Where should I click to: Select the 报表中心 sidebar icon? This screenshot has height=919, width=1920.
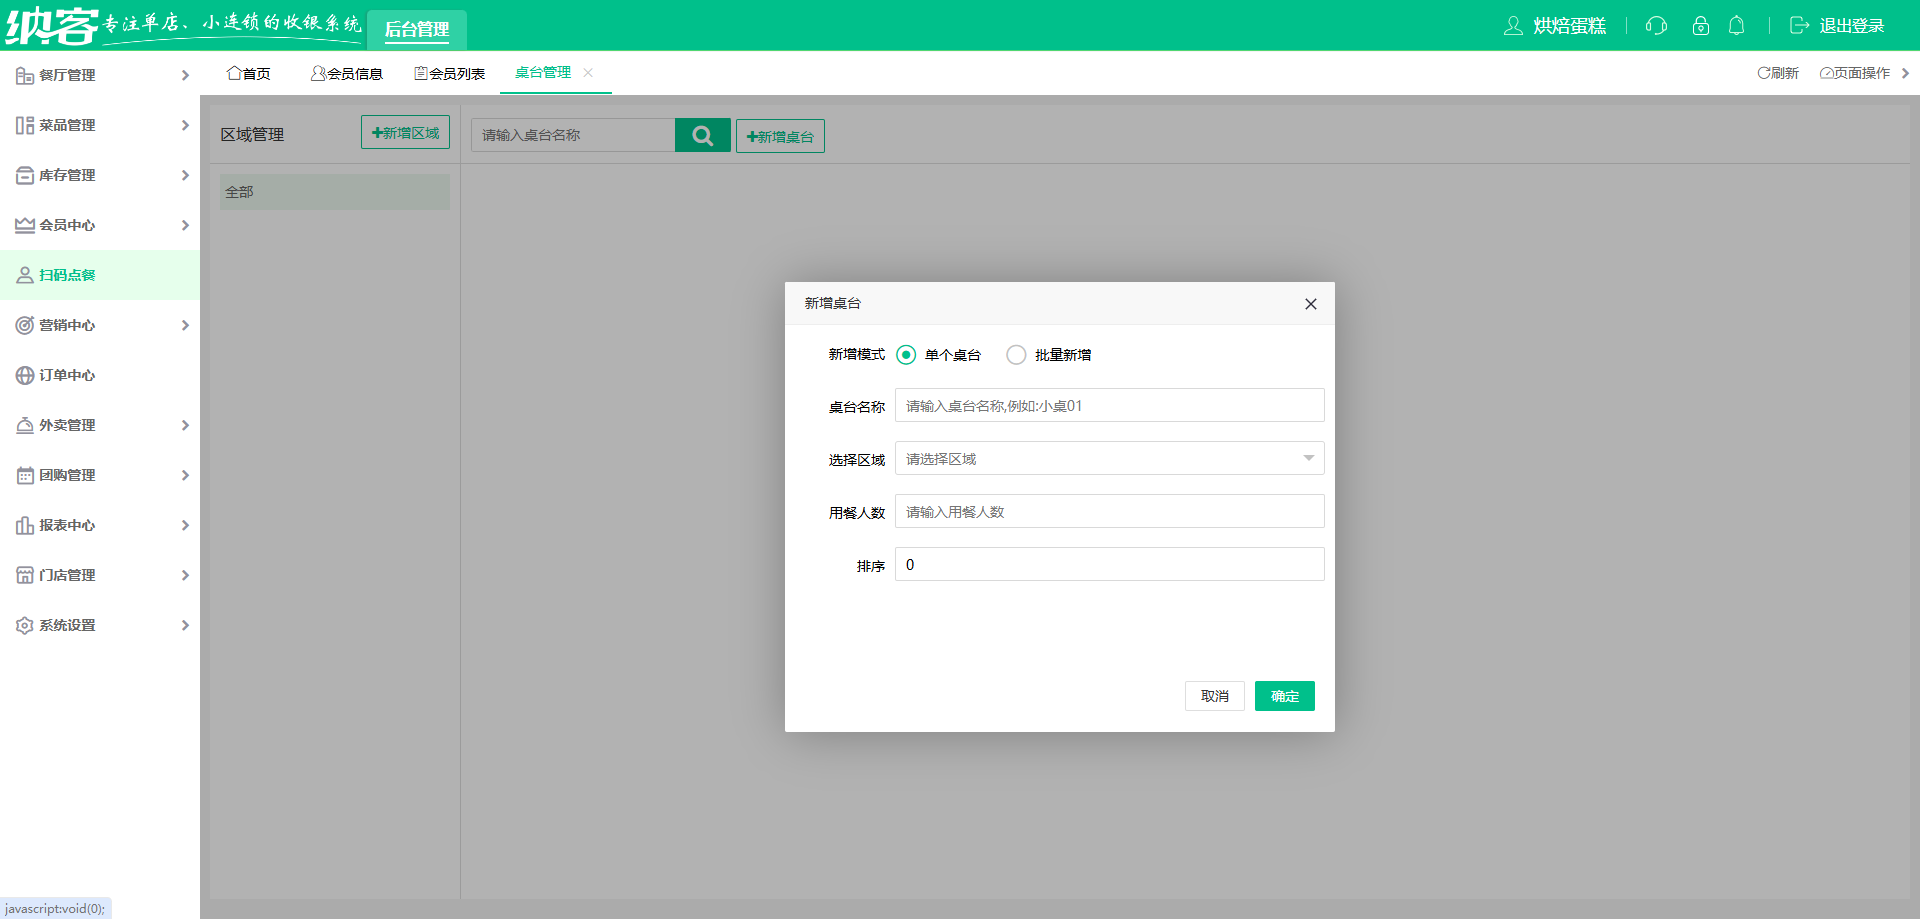[x=24, y=524]
